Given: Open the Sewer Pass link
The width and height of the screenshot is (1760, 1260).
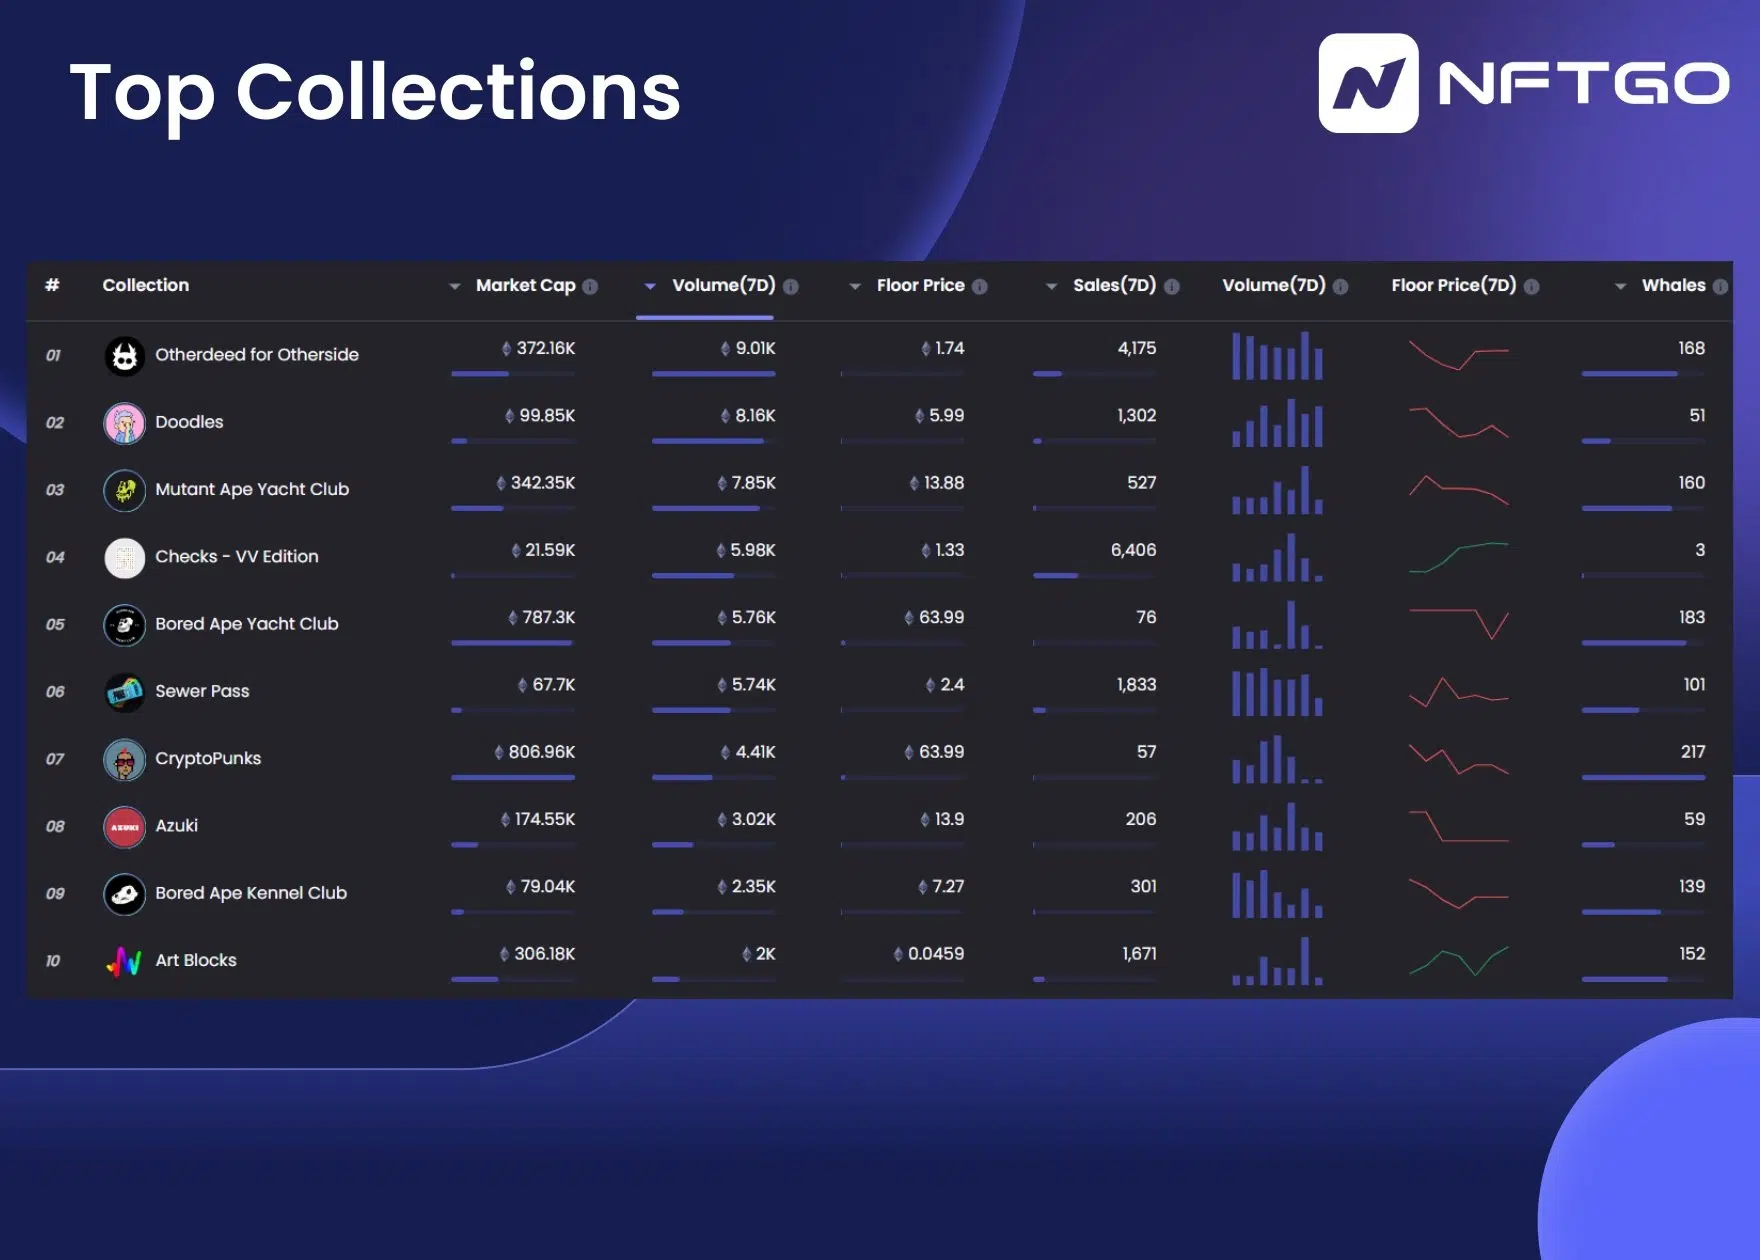Looking at the screenshot, I should tap(202, 691).
